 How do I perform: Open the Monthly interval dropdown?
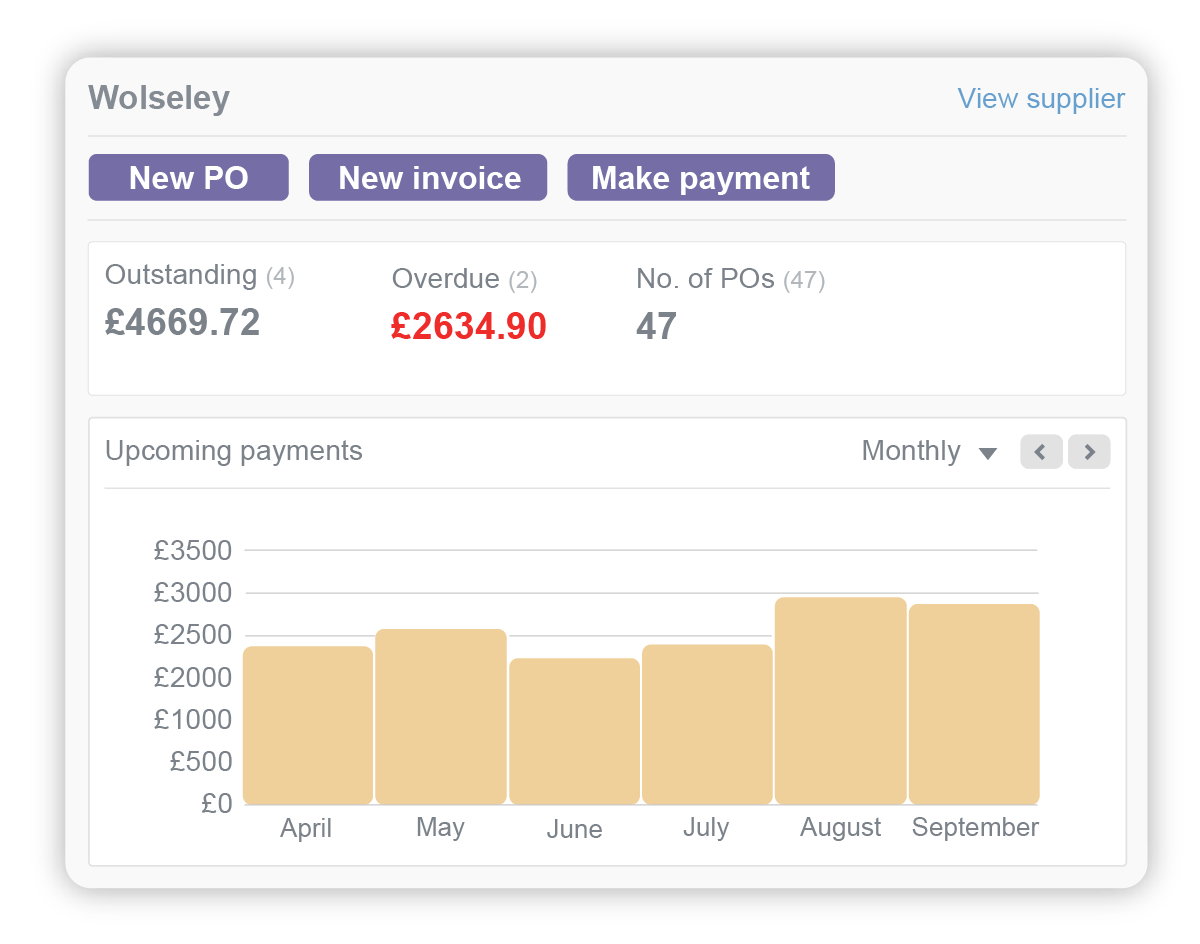[912, 451]
